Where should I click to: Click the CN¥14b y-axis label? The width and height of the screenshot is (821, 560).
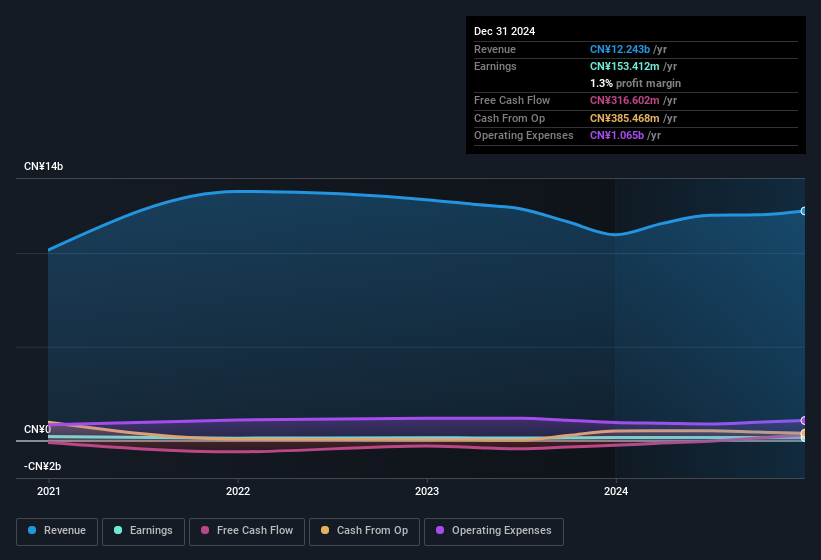click(43, 166)
